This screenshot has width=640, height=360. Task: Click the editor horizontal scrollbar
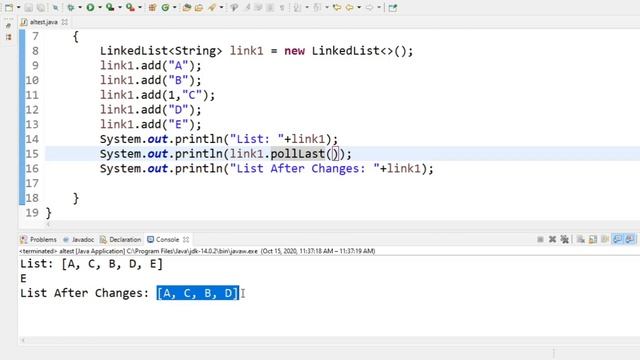[x=342, y=224]
